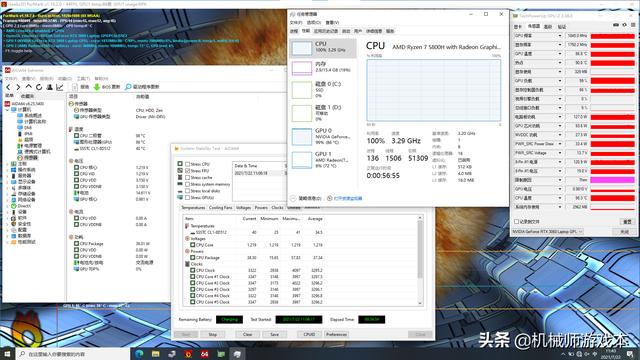Select GPU 0 NVIDIA GeForce in Task Manager
The image size is (640, 360).
pos(322,137)
